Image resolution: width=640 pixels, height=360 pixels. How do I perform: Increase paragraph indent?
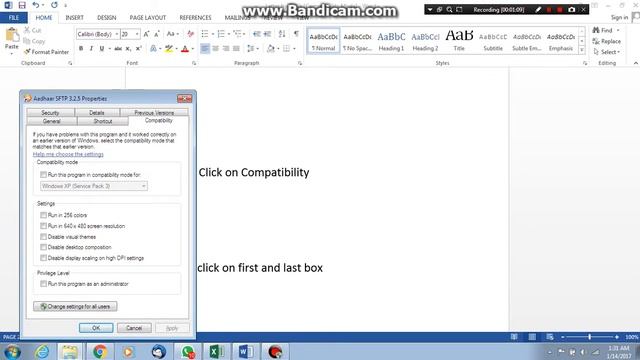click(x=267, y=34)
